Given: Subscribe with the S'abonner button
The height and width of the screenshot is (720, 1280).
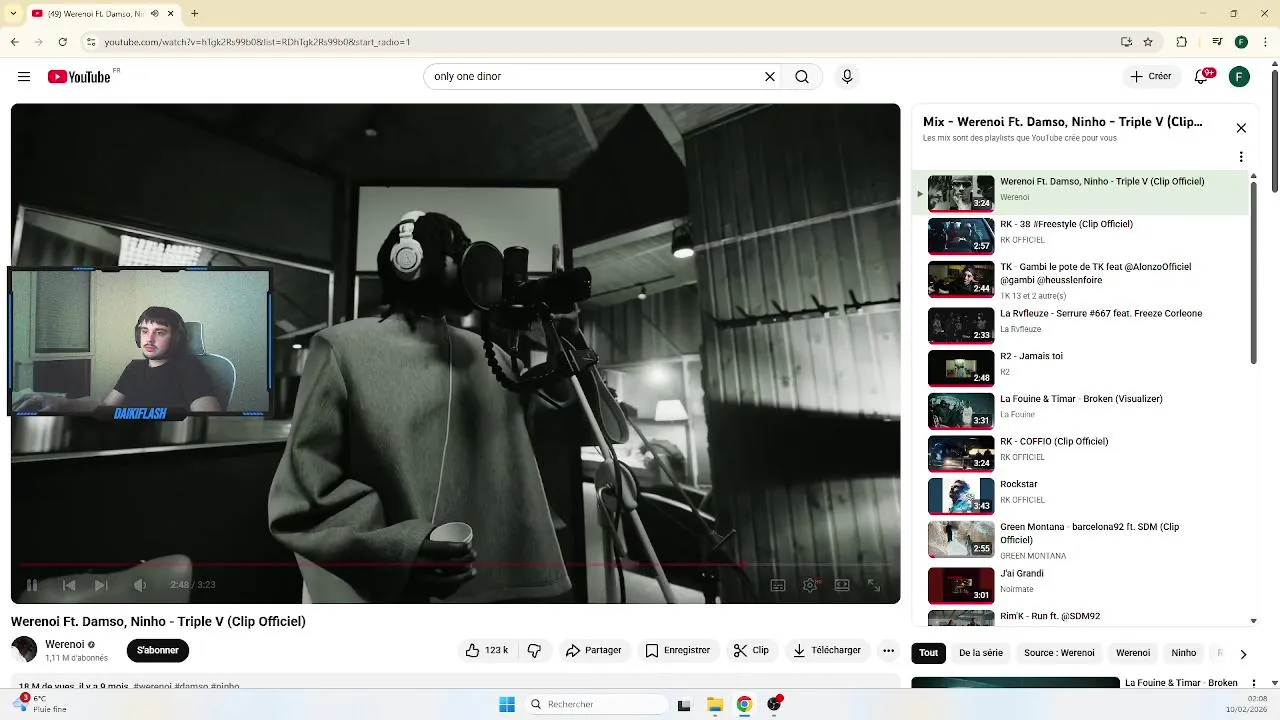Looking at the screenshot, I should [x=157, y=650].
